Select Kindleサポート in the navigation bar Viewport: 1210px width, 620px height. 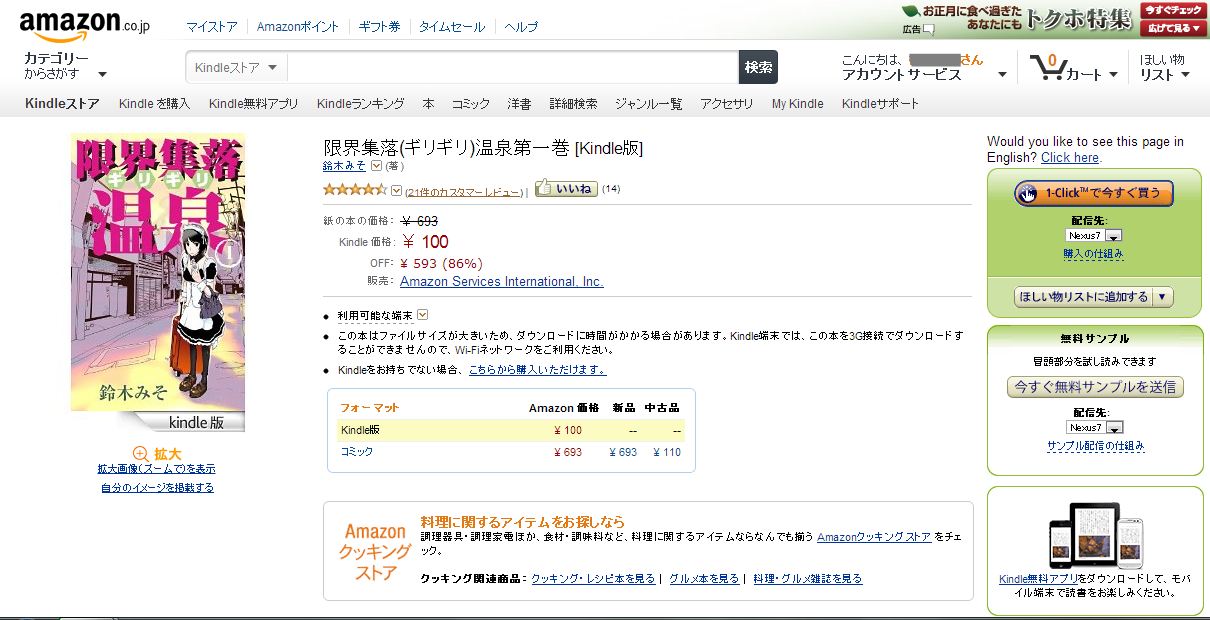click(880, 103)
